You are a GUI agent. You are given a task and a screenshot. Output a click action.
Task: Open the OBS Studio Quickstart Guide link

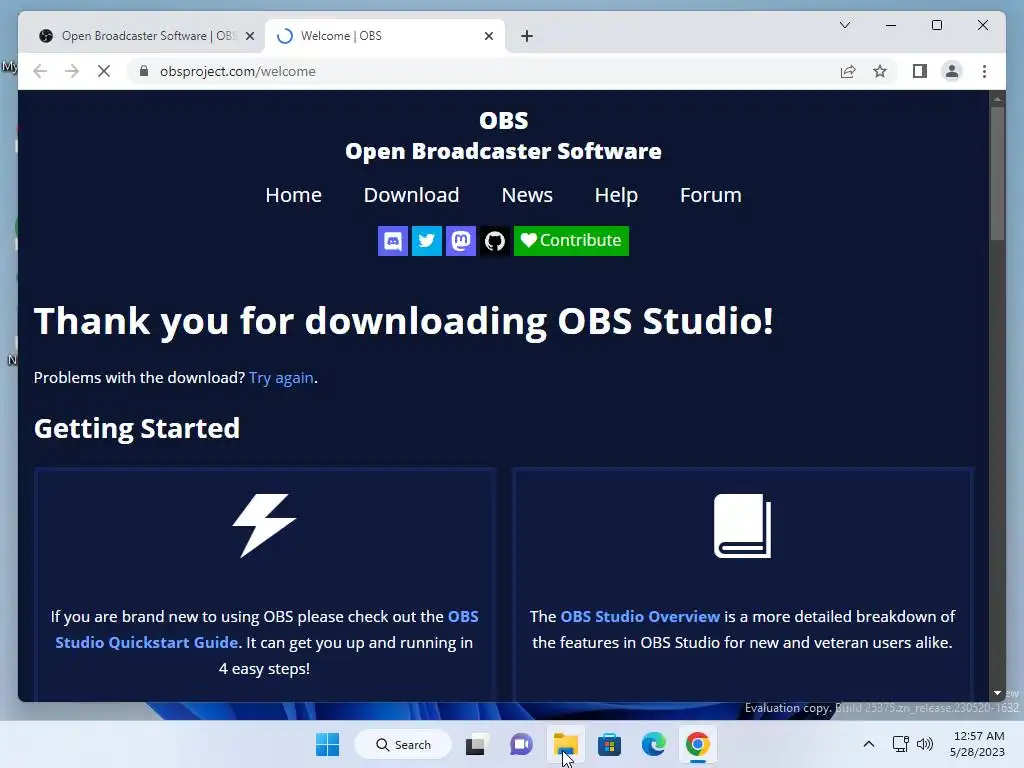(266, 630)
